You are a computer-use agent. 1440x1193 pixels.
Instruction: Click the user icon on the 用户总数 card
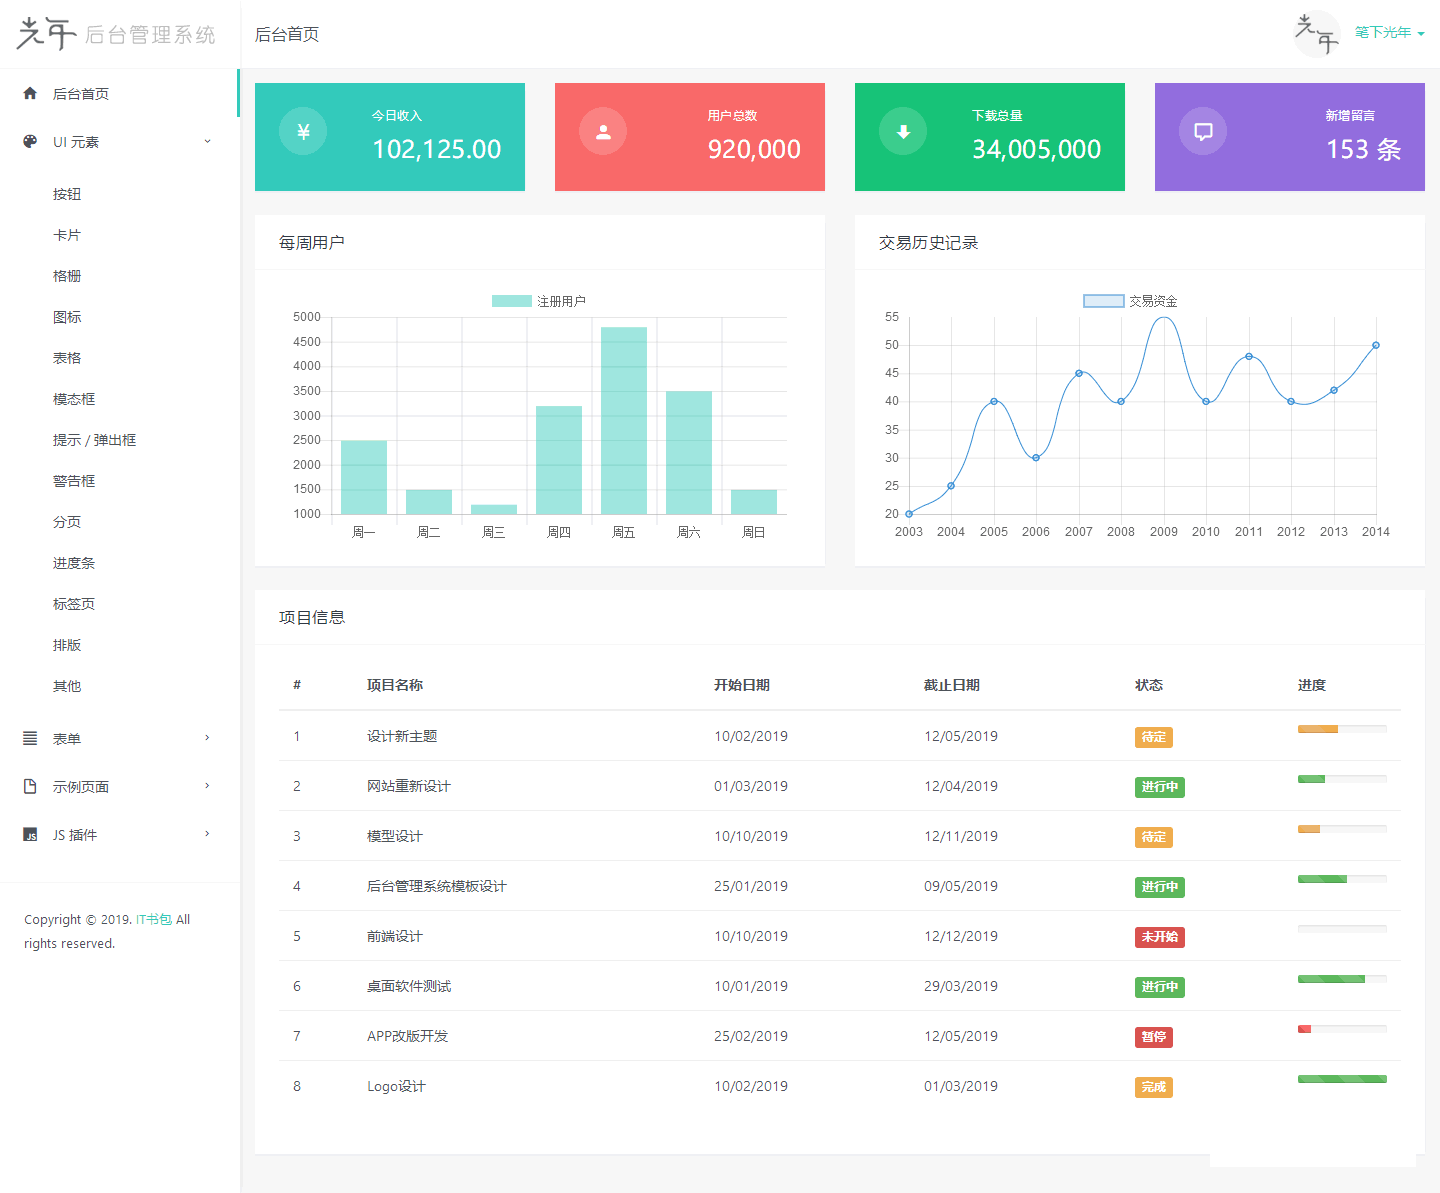602,130
